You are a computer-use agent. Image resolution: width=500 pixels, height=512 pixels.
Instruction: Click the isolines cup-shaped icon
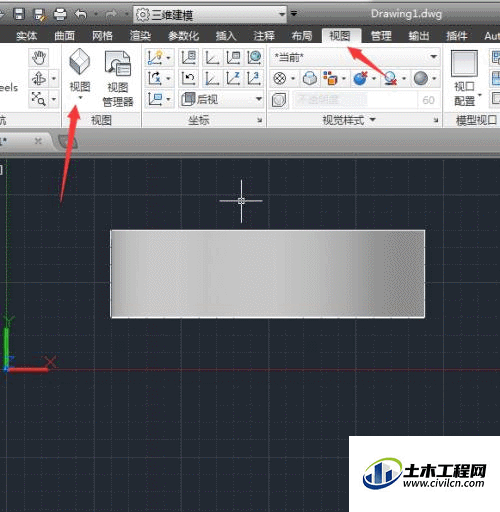(310, 79)
